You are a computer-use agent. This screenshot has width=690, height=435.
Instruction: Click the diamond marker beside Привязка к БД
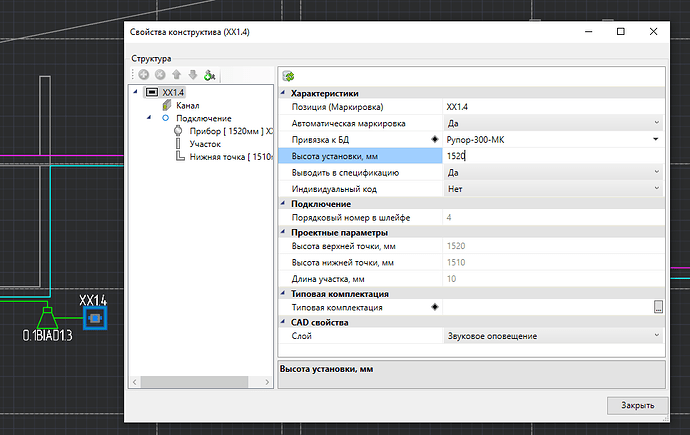434,140
